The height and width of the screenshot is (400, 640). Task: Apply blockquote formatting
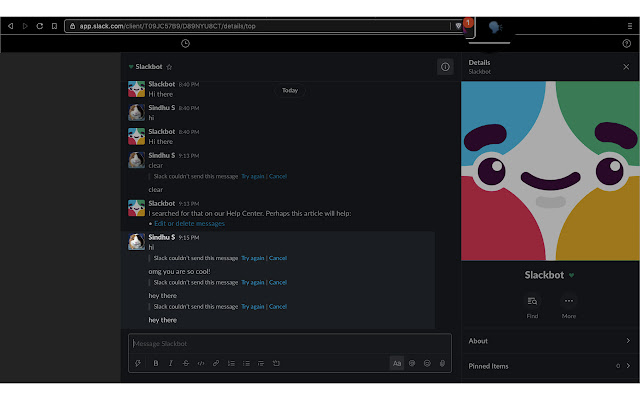coord(261,363)
